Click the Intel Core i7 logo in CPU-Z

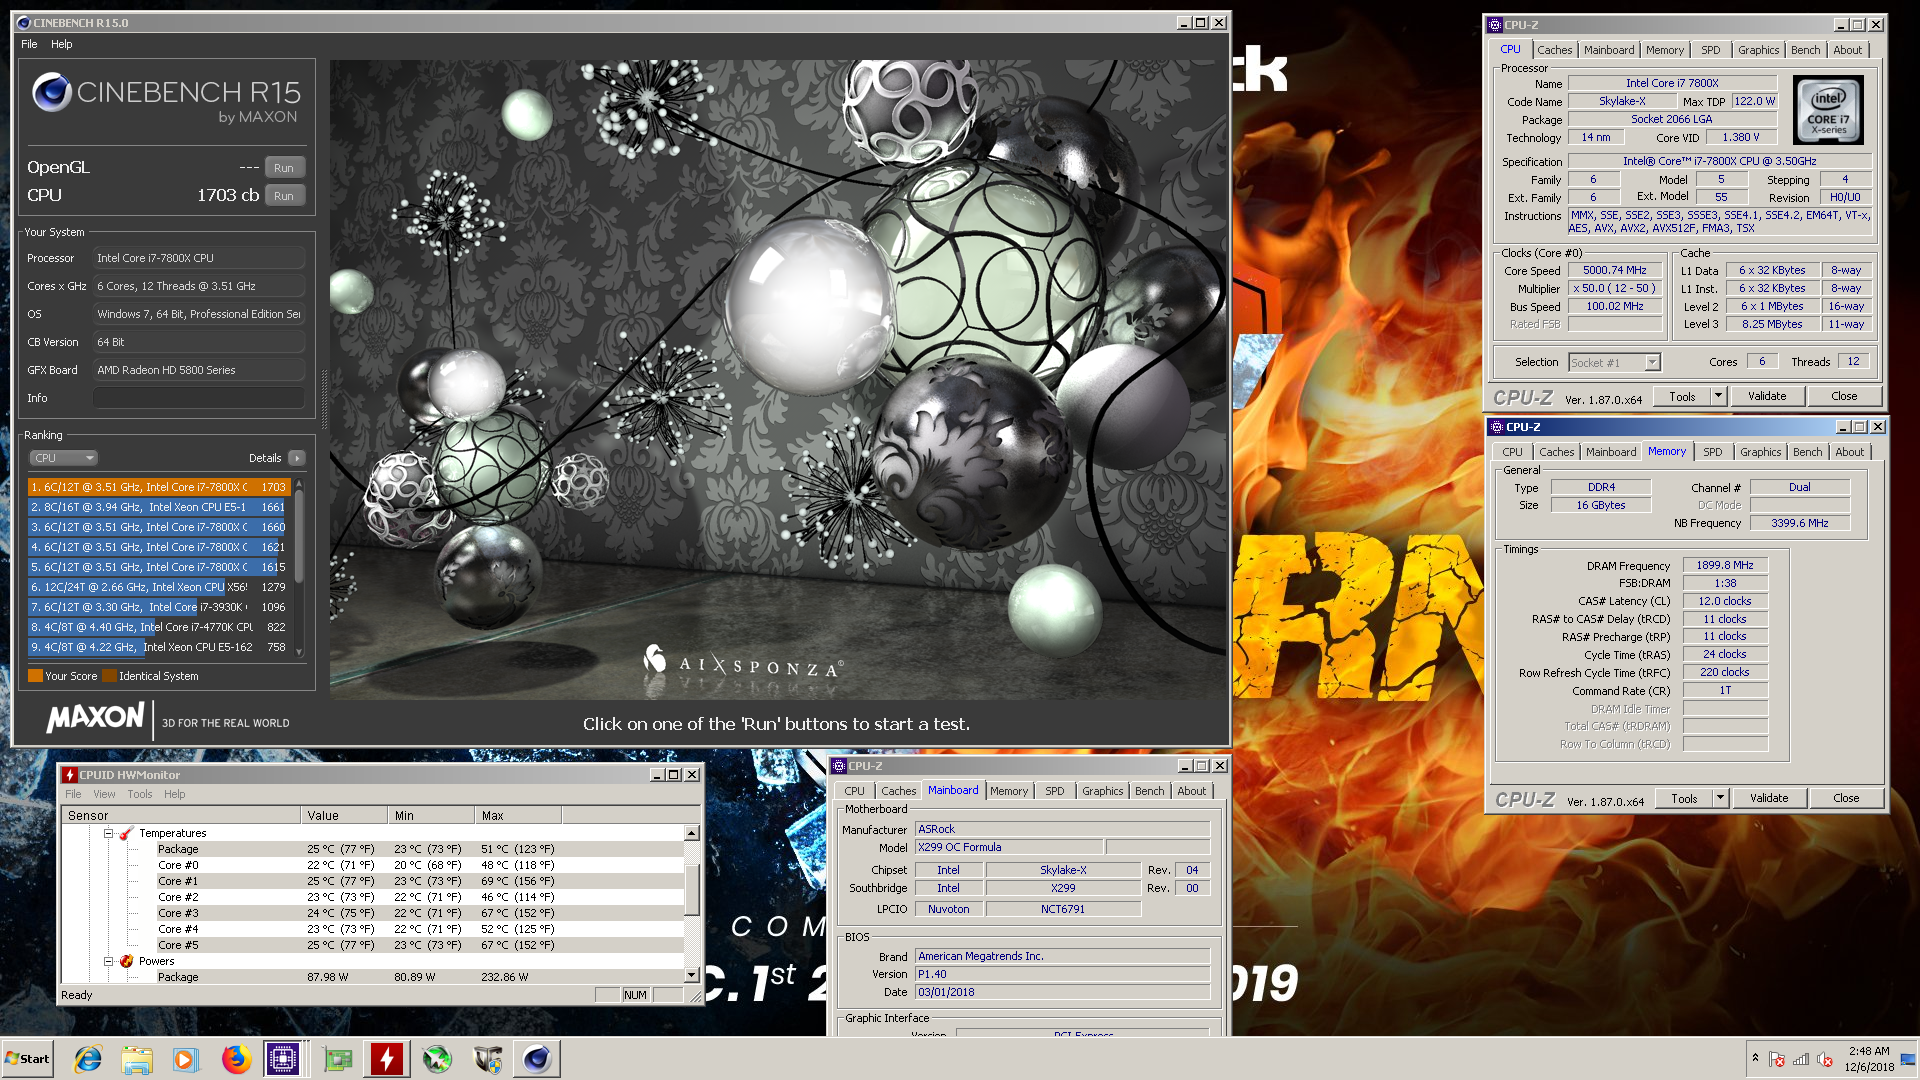1828,111
